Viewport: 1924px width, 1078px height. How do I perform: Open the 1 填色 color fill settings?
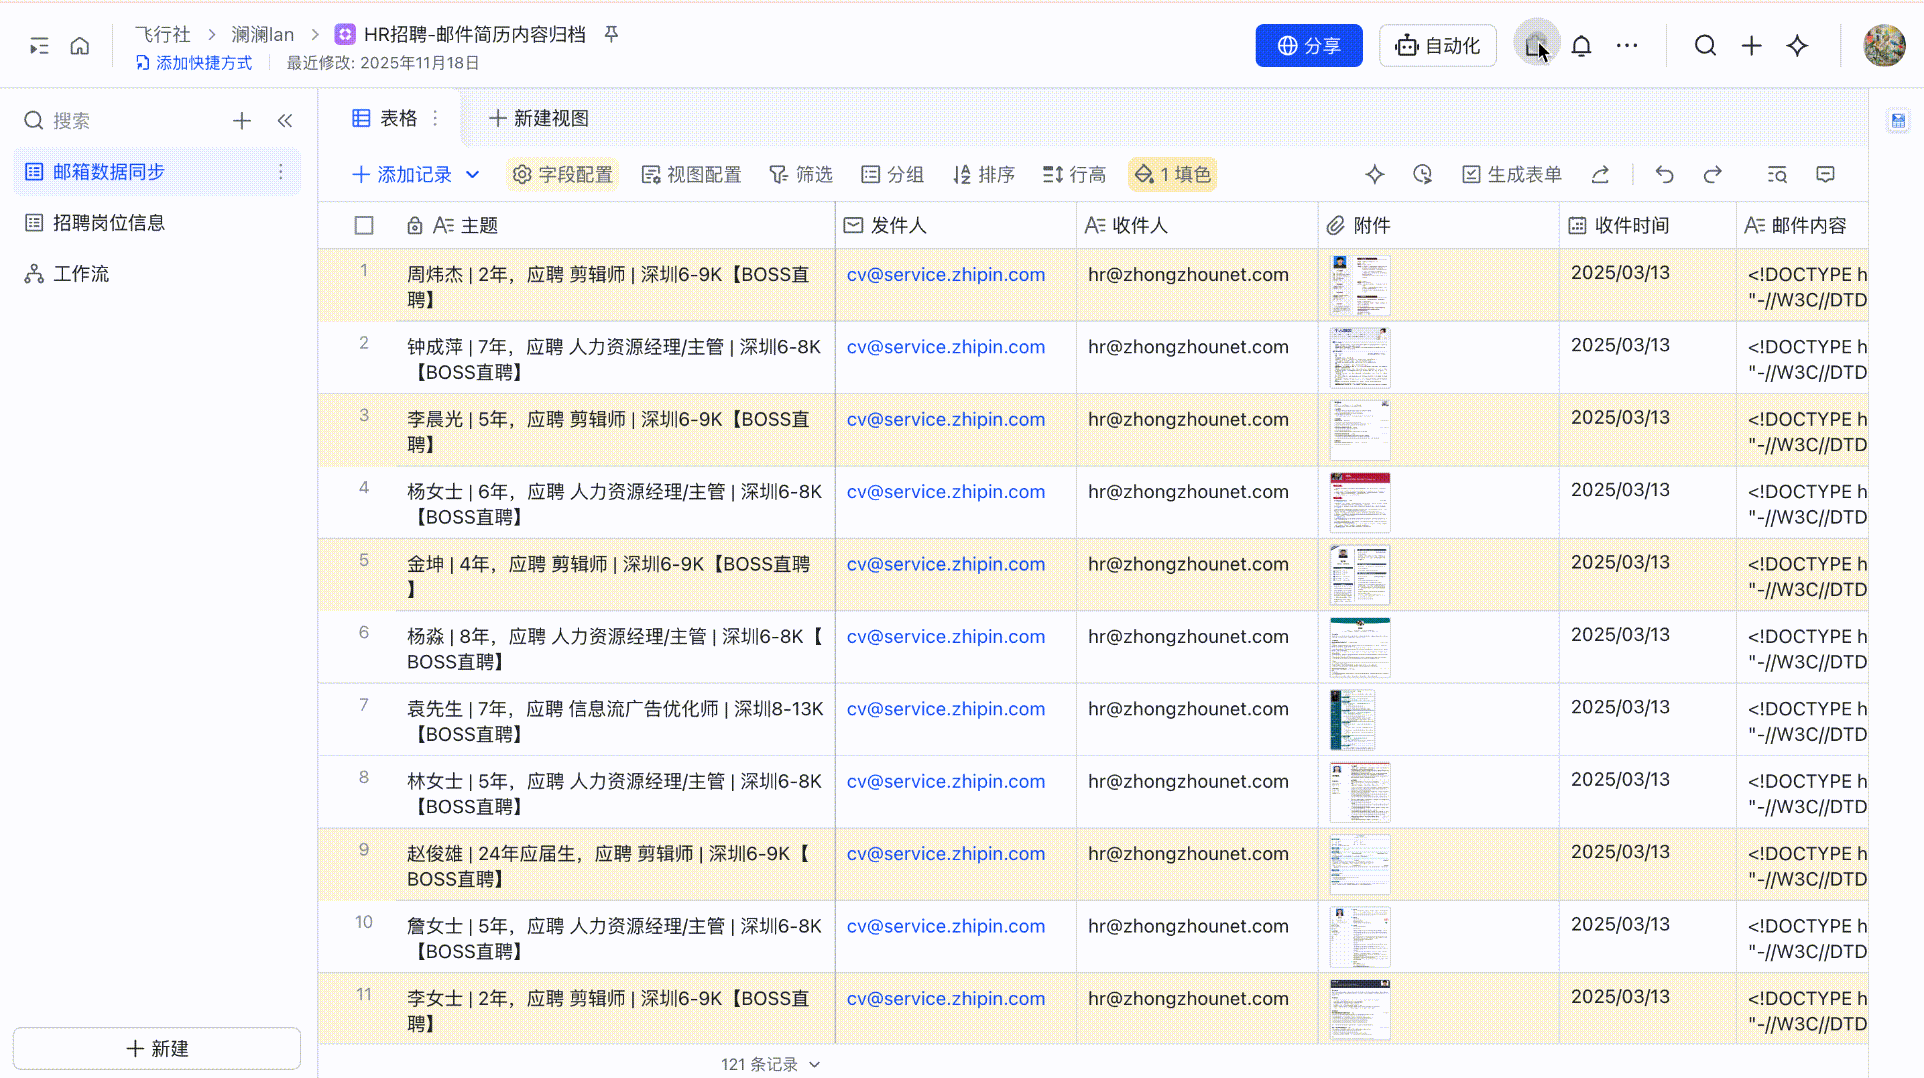point(1172,175)
